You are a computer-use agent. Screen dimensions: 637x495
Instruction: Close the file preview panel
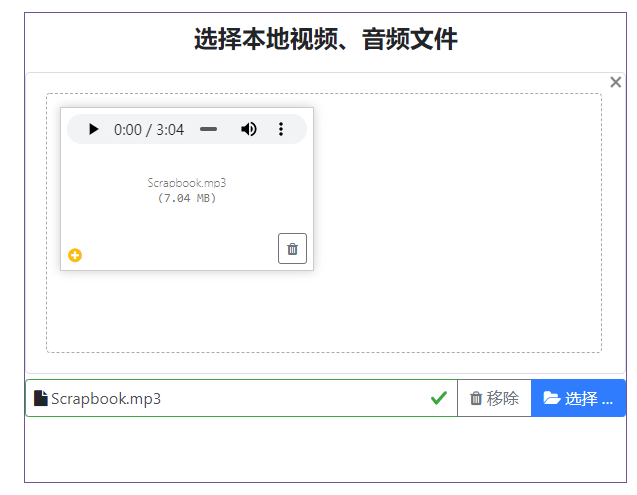pos(615,82)
